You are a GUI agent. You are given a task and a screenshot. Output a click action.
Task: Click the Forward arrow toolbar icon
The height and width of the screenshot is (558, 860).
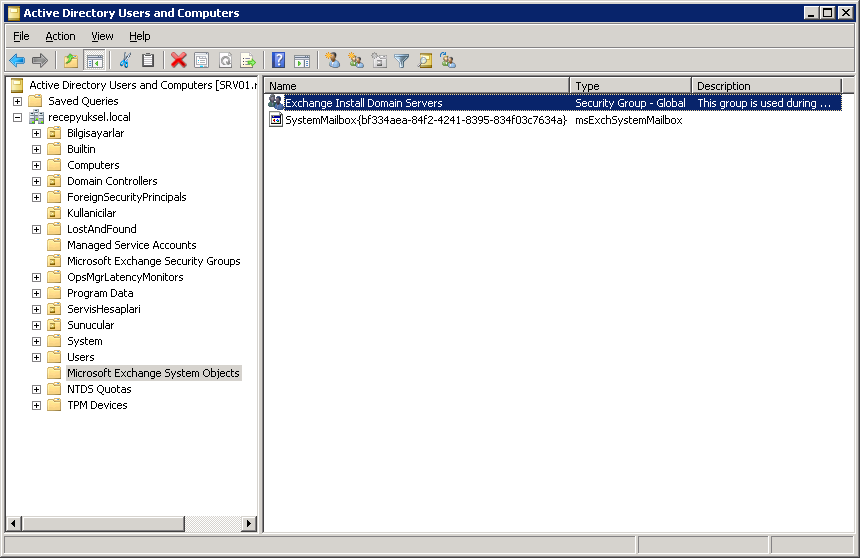[x=40, y=60]
